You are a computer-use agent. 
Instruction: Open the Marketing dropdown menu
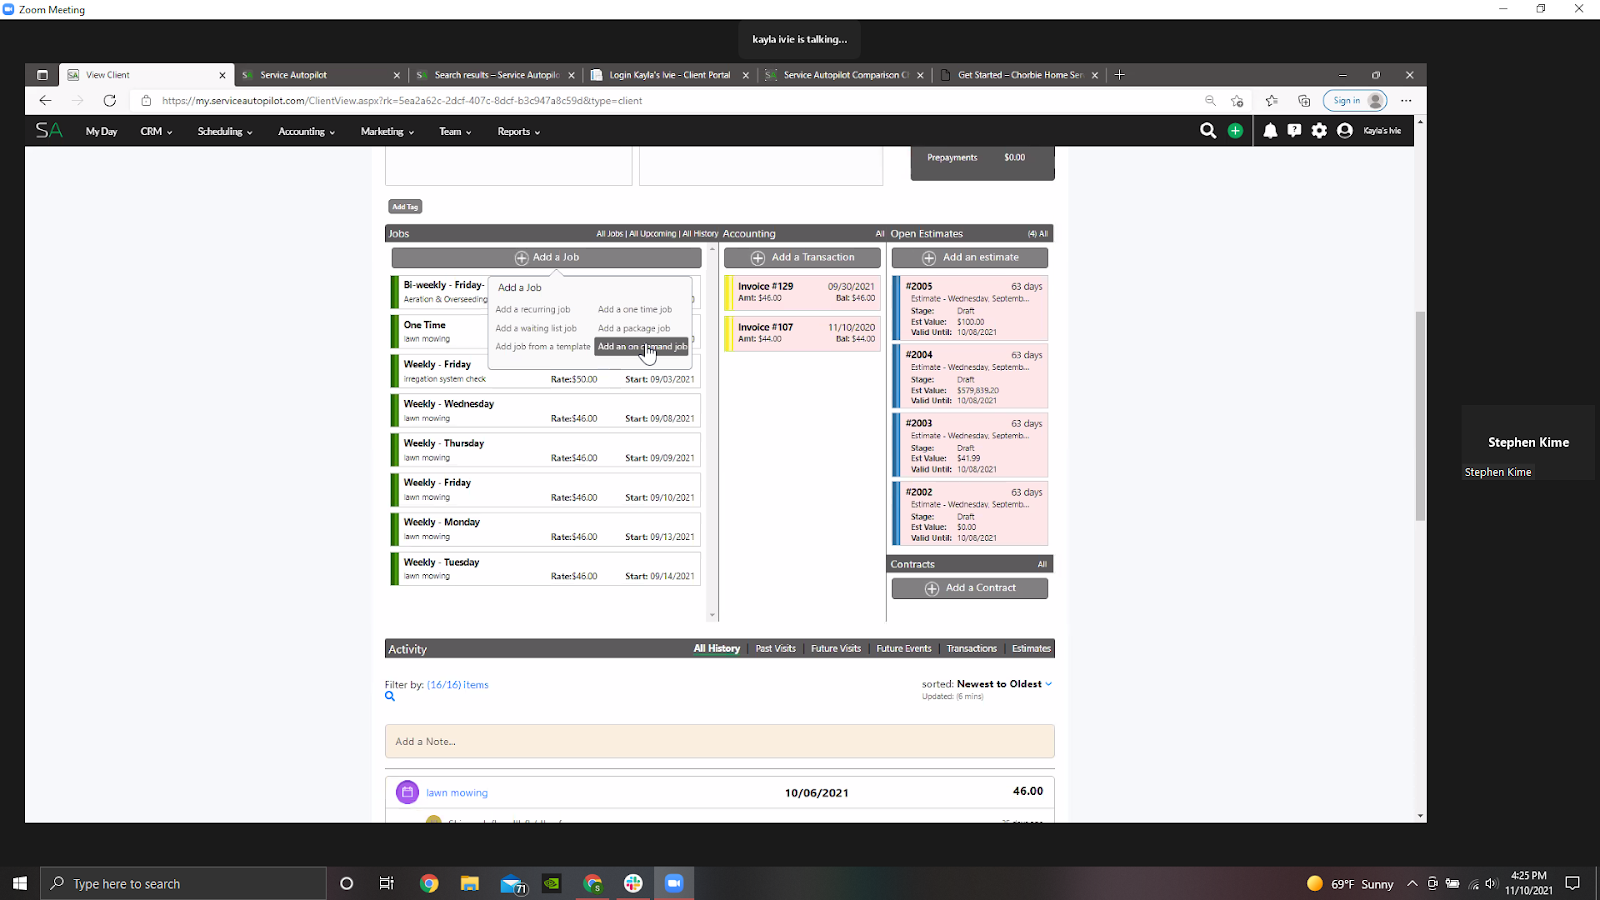pos(387,132)
